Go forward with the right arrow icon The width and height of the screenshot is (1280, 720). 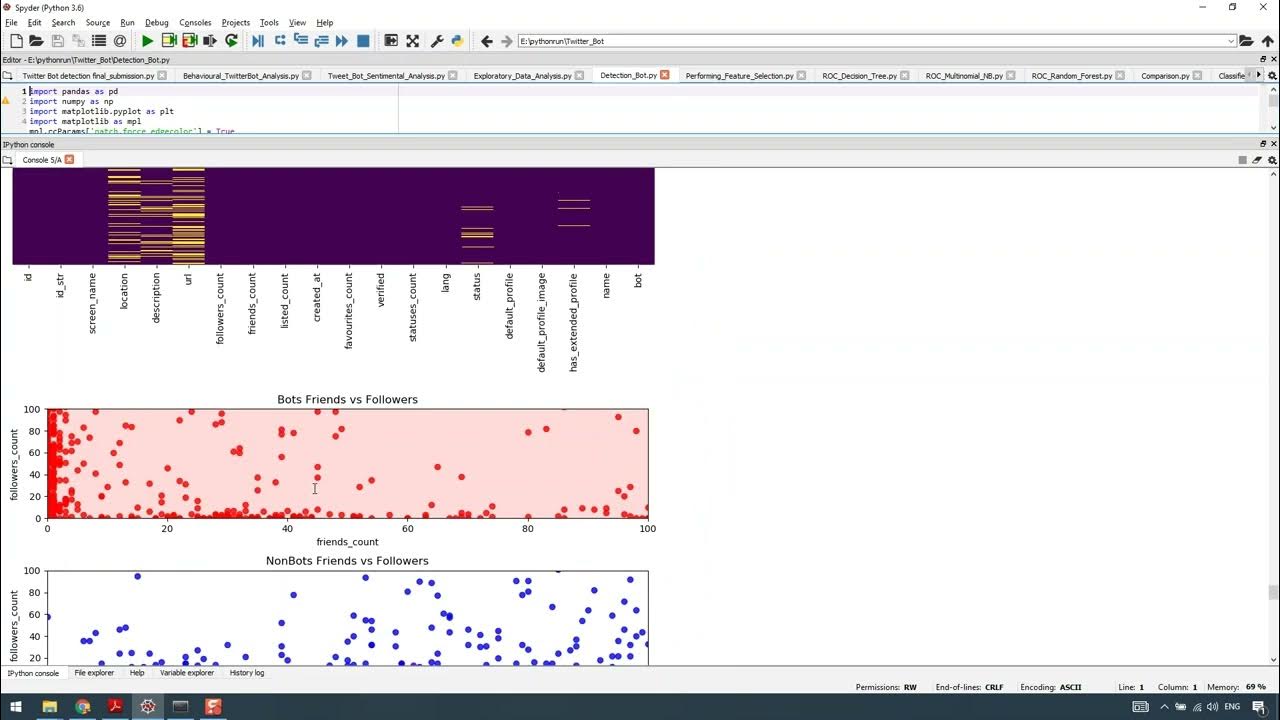[506, 41]
